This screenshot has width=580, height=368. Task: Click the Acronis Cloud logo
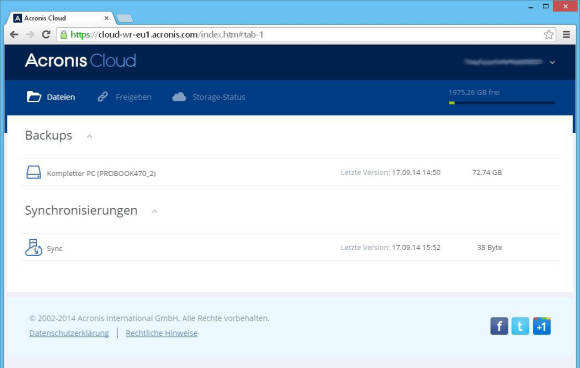coord(81,61)
